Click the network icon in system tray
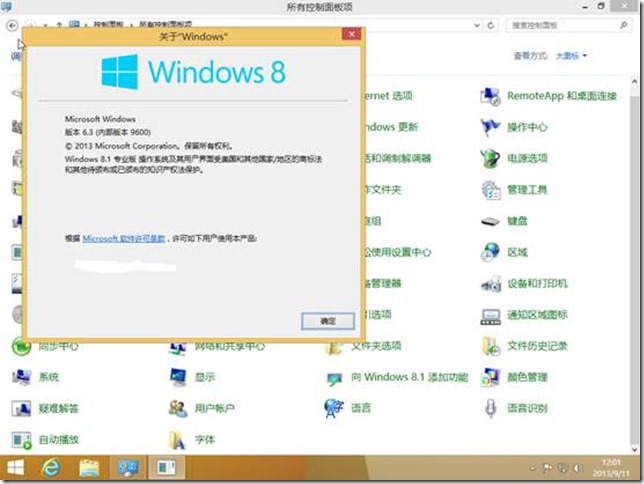644x484 pixels. 563,468
